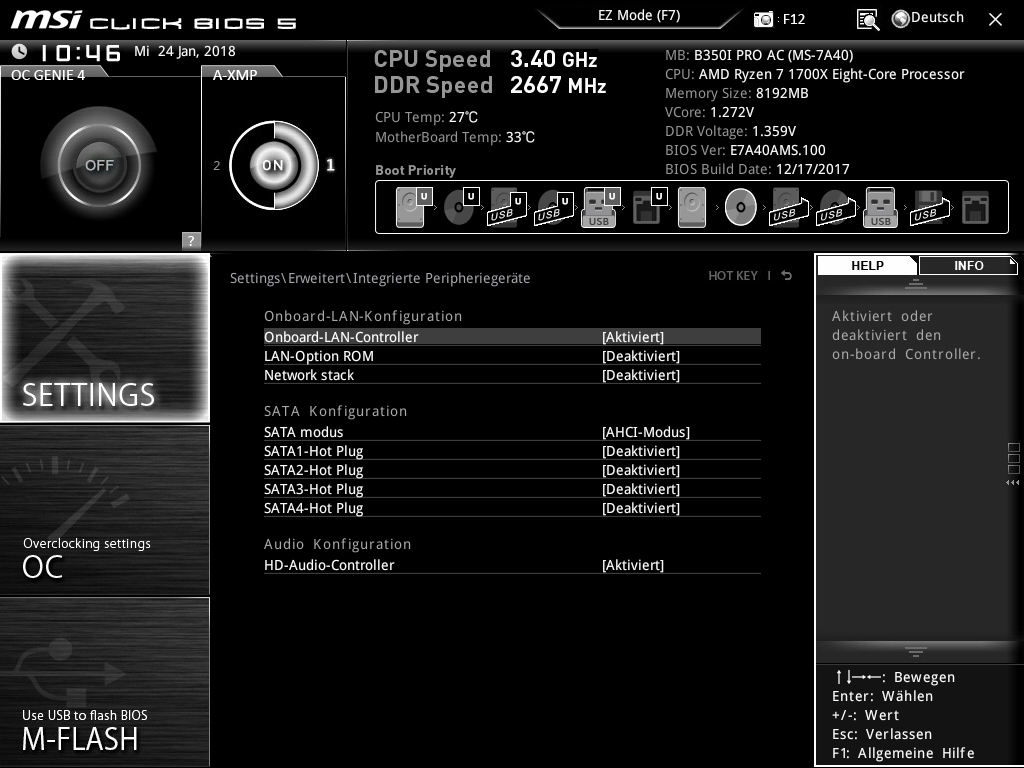Select the Network stack label

[x=309, y=375]
